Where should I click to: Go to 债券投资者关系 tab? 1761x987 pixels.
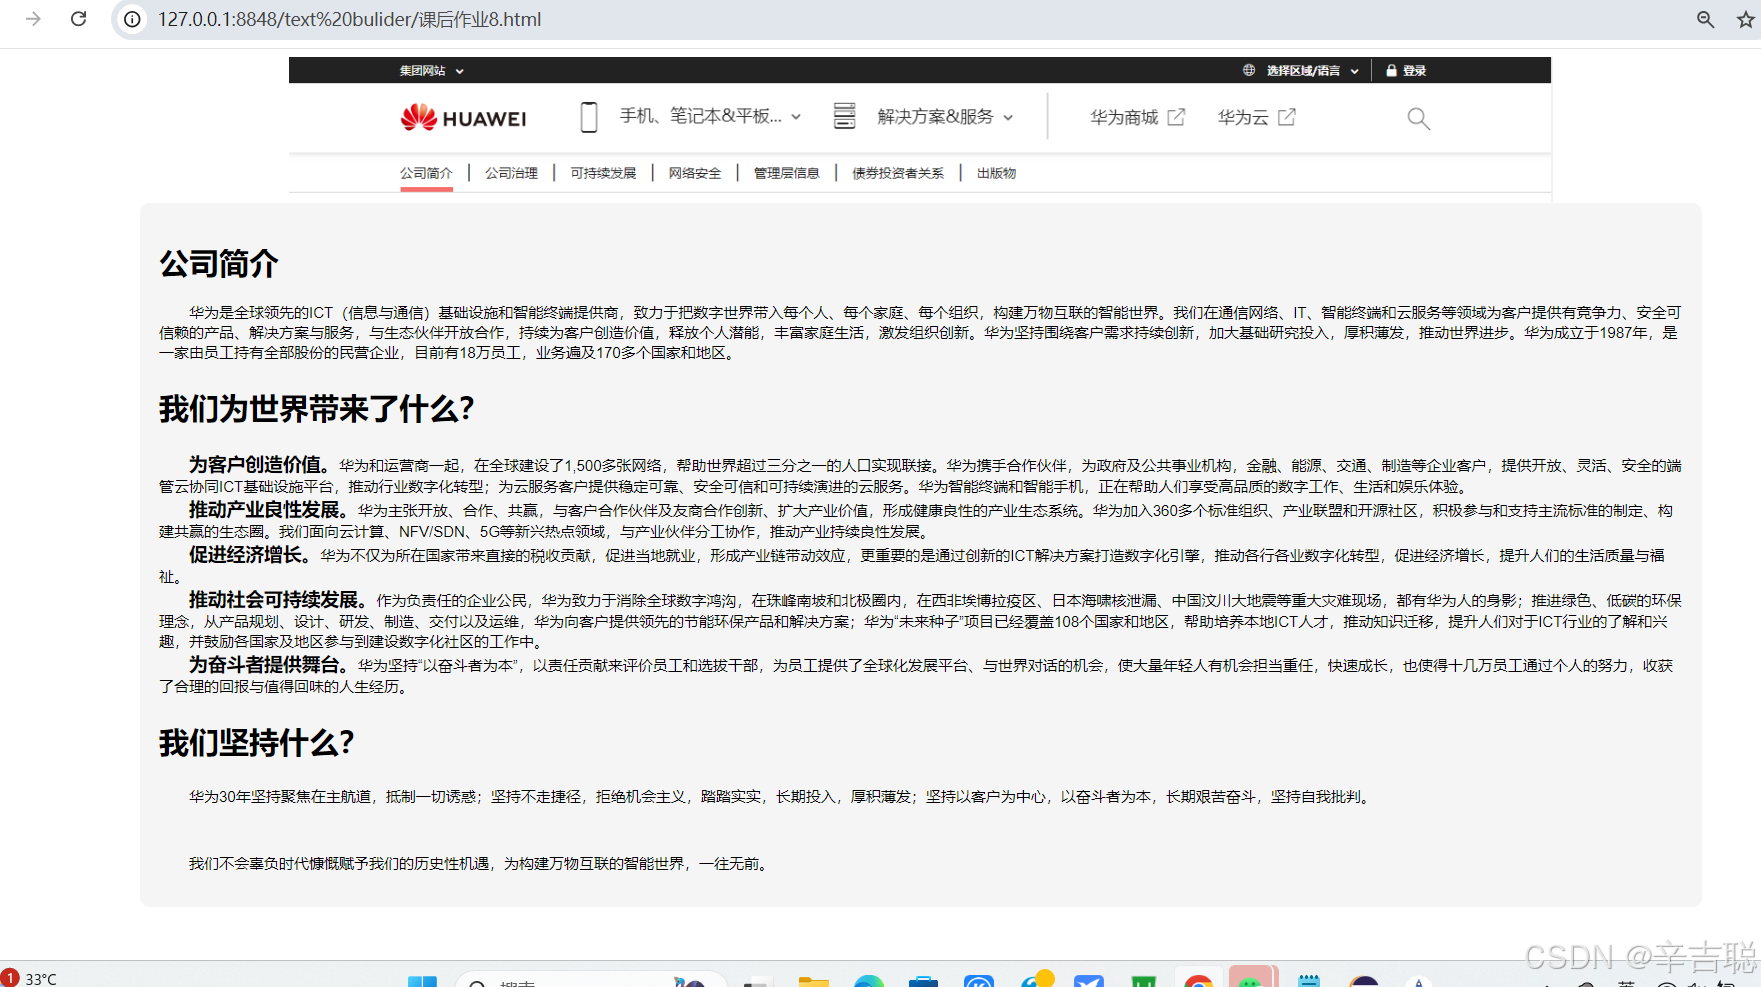898,173
